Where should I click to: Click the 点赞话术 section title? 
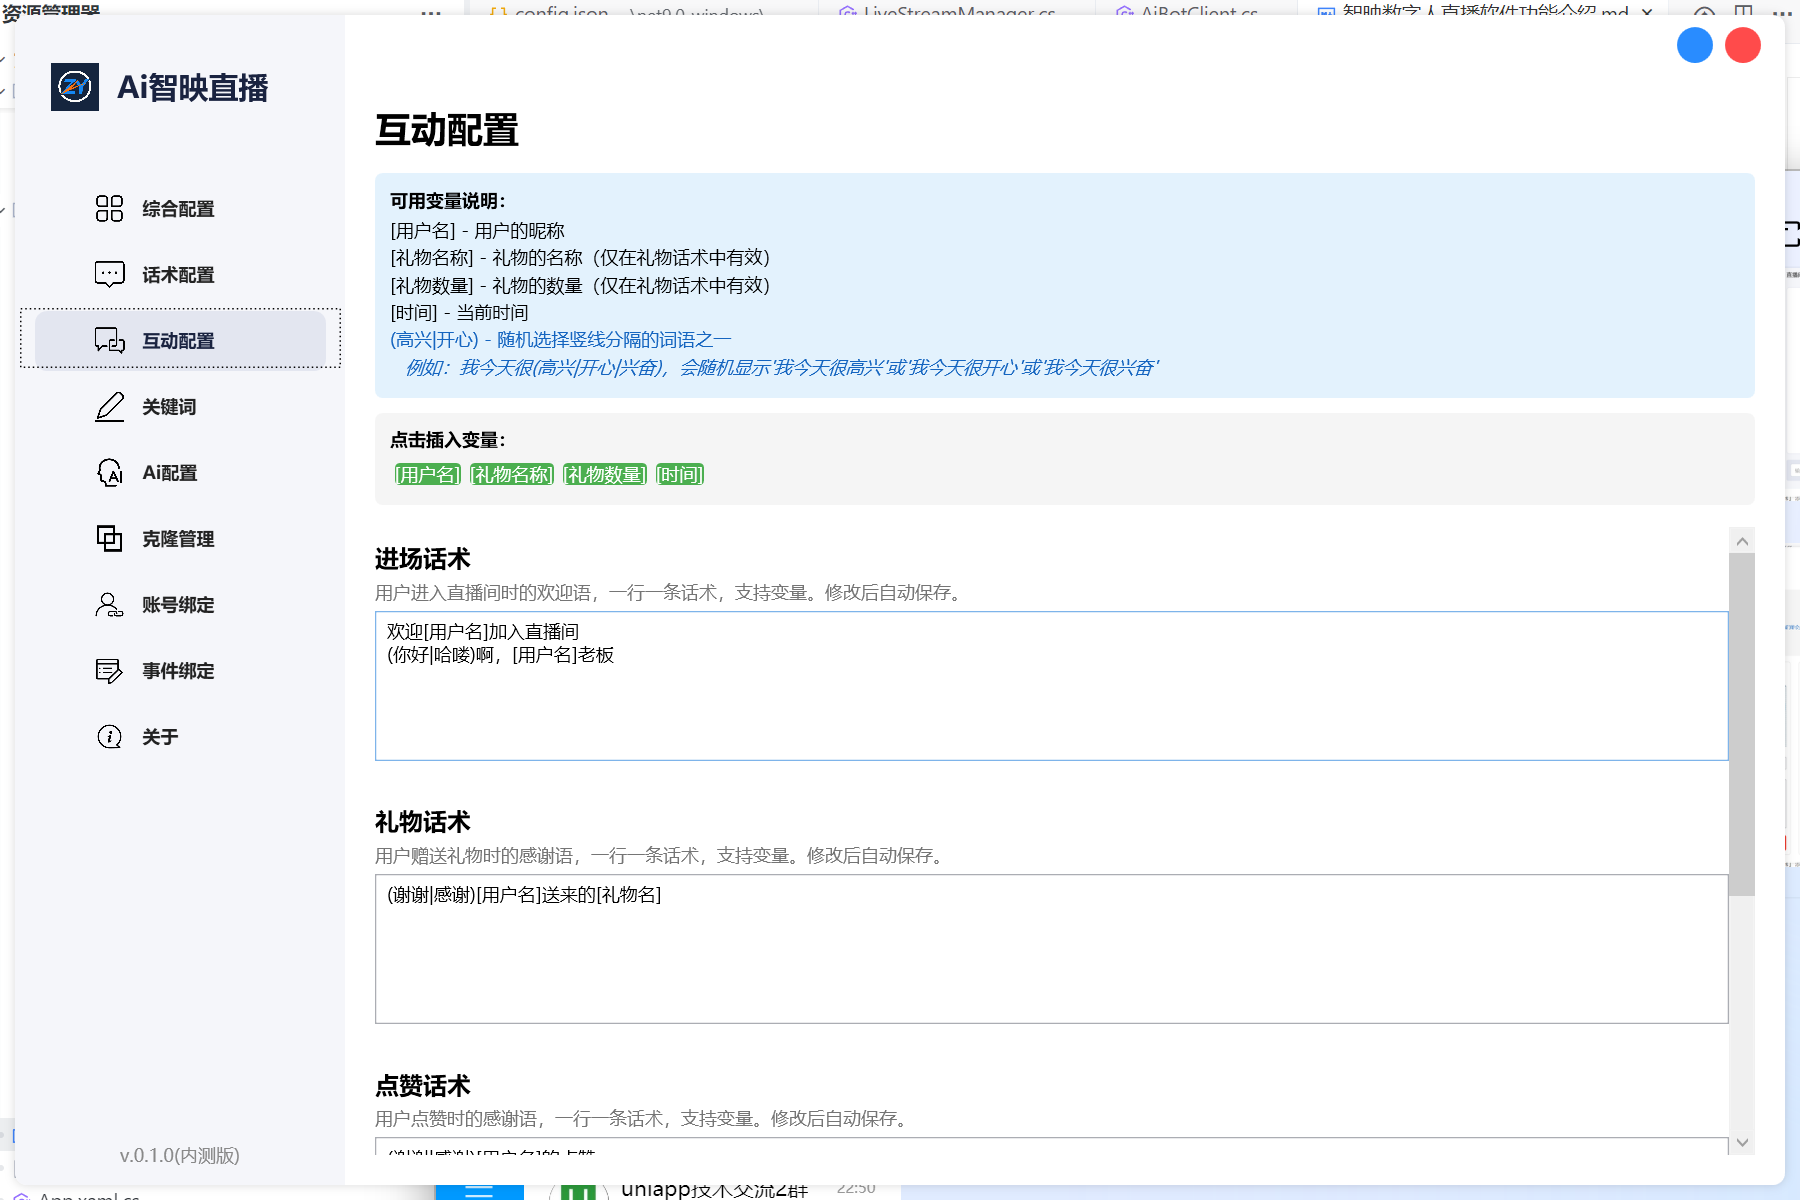[422, 1085]
